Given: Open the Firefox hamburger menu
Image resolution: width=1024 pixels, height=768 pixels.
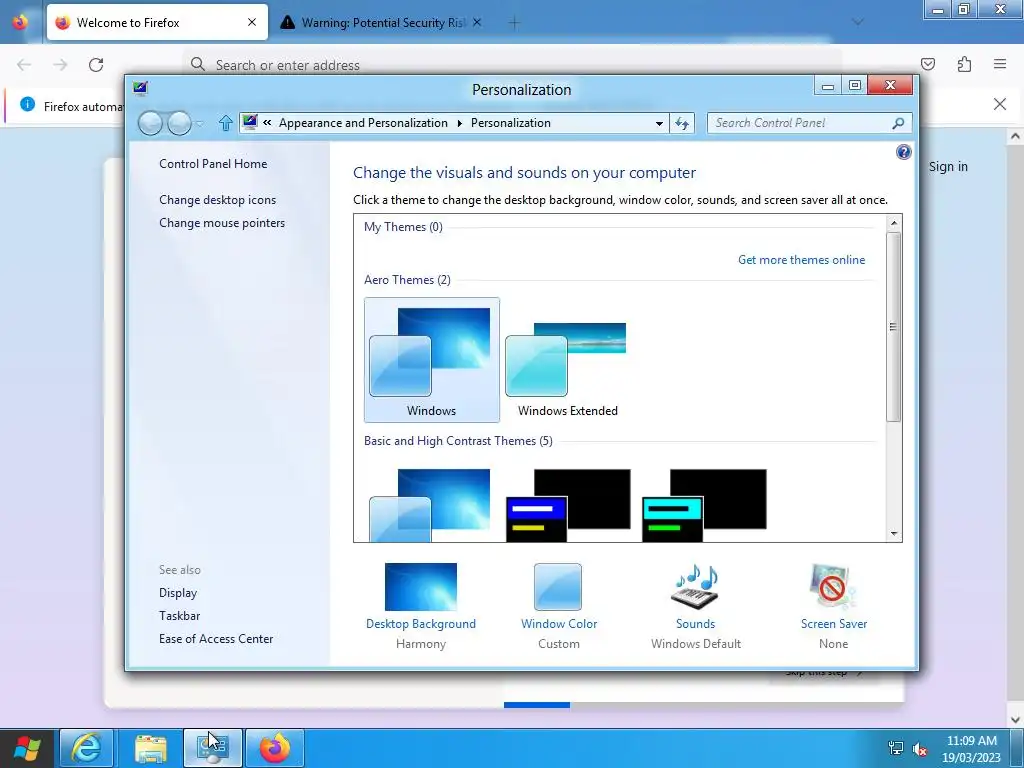Looking at the screenshot, I should click(x=1000, y=64).
